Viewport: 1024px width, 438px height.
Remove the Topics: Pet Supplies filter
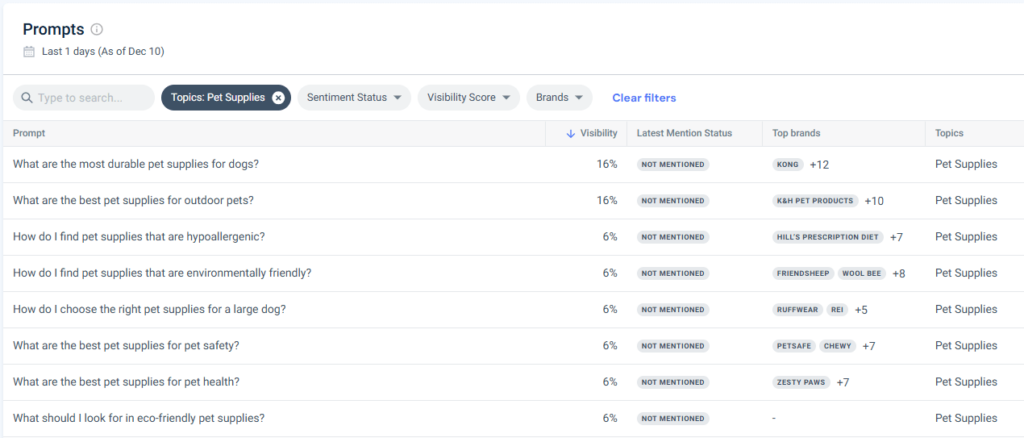click(x=278, y=98)
